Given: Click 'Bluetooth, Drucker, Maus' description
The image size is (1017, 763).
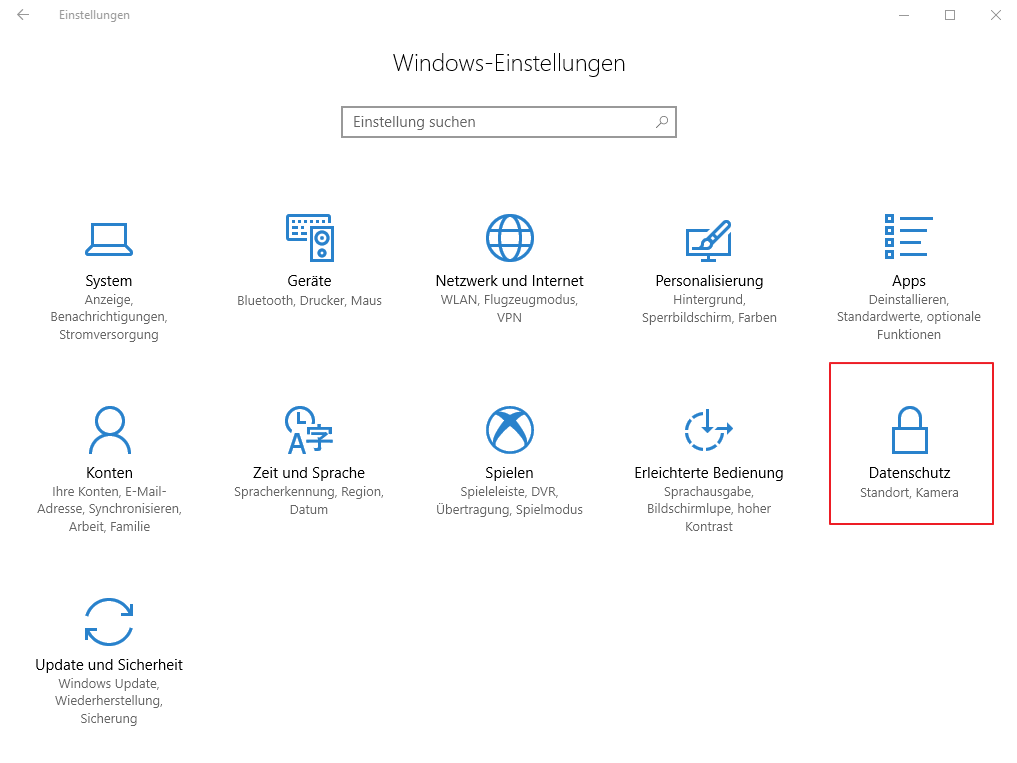Looking at the screenshot, I should click(x=309, y=300).
